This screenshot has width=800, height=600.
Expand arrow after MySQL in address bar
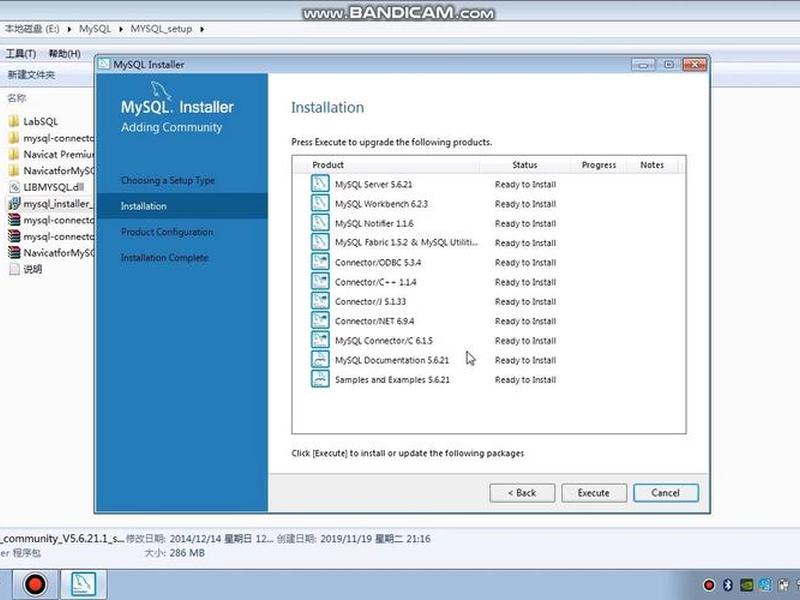tap(121, 29)
